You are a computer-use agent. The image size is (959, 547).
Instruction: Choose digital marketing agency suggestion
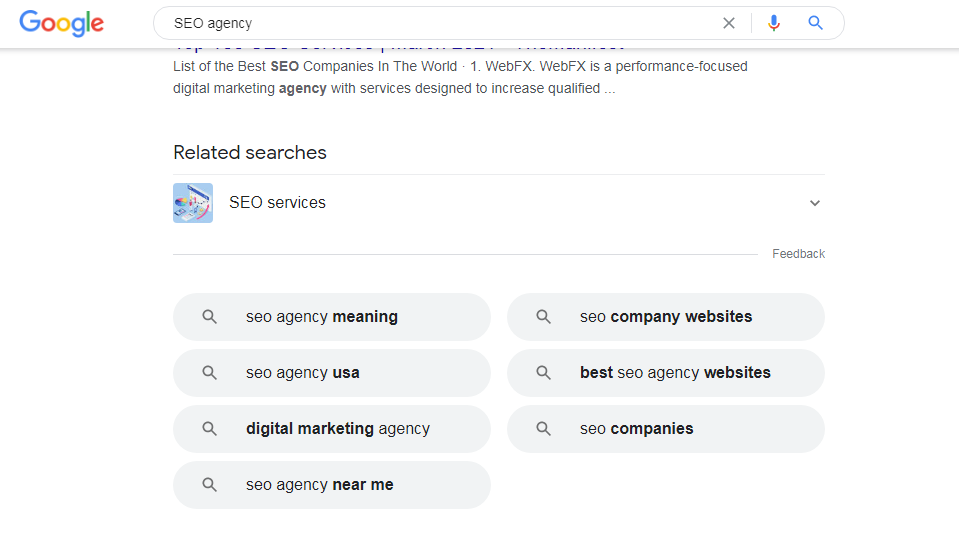tap(337, 429)
